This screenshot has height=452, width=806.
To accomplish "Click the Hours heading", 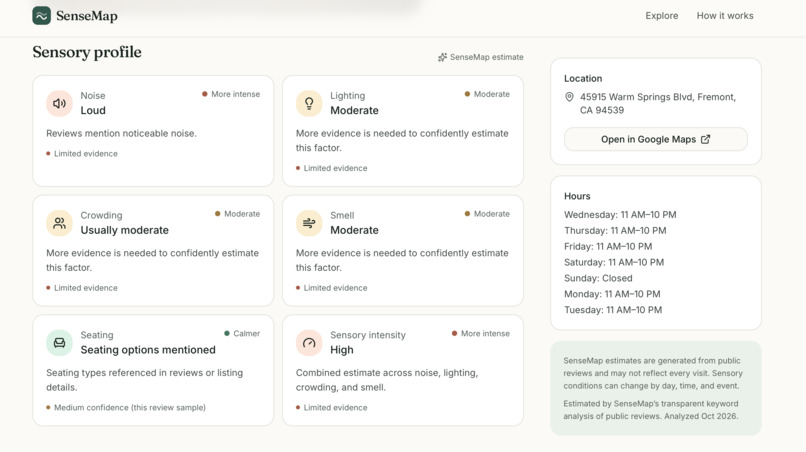I will click(x=577, y=196).
